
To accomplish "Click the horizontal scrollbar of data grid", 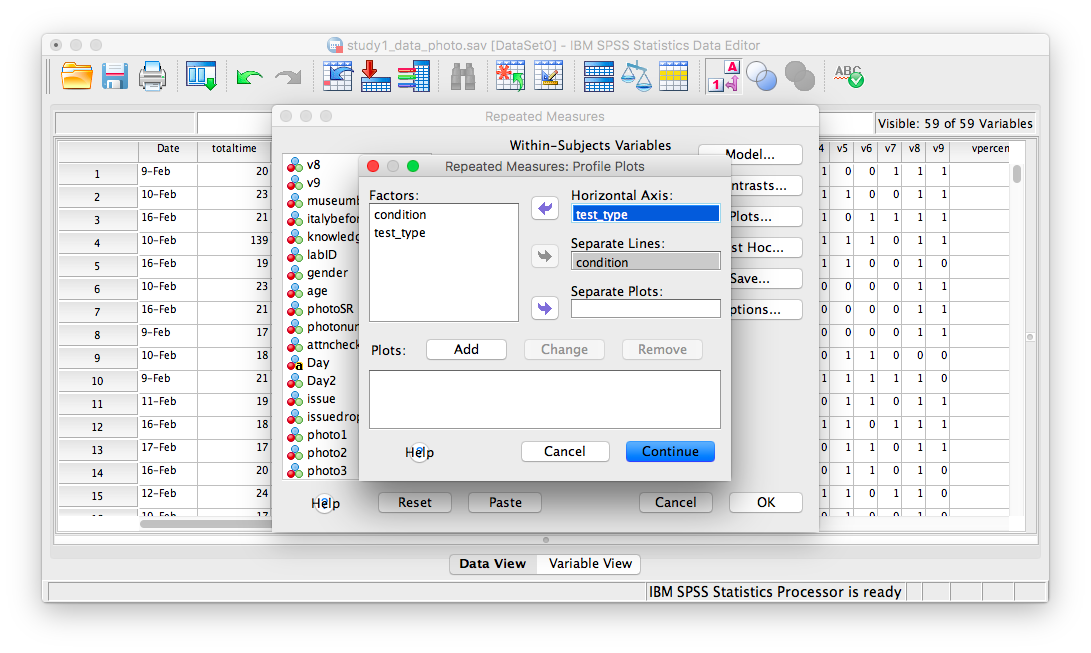I will coord(206,524).
